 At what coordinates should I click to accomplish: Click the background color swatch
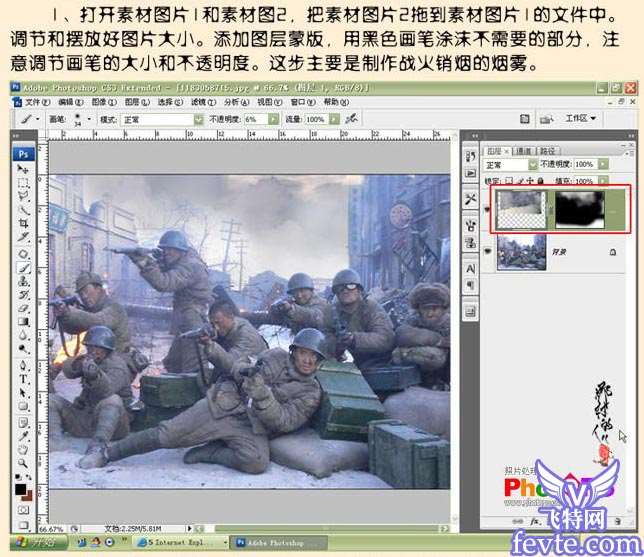point(27,496)
